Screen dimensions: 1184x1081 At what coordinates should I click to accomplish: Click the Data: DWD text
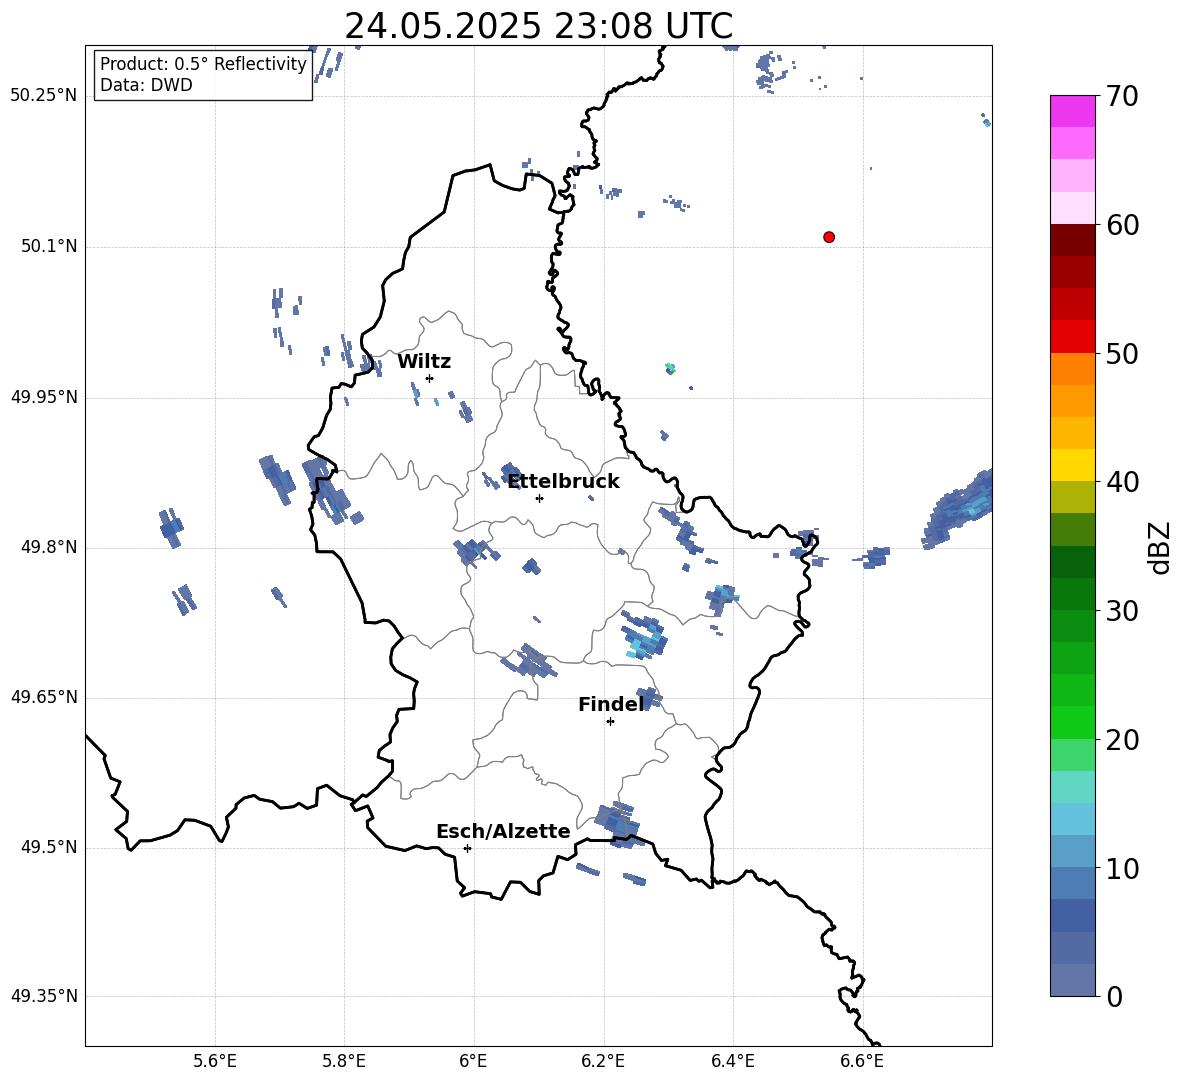click(x=146, y=85)
